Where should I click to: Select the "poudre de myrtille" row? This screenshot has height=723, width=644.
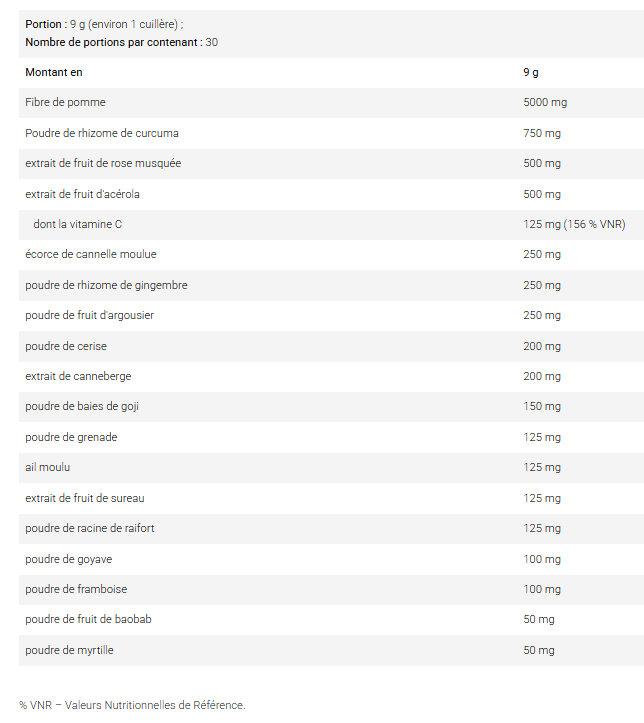[69, 650]
